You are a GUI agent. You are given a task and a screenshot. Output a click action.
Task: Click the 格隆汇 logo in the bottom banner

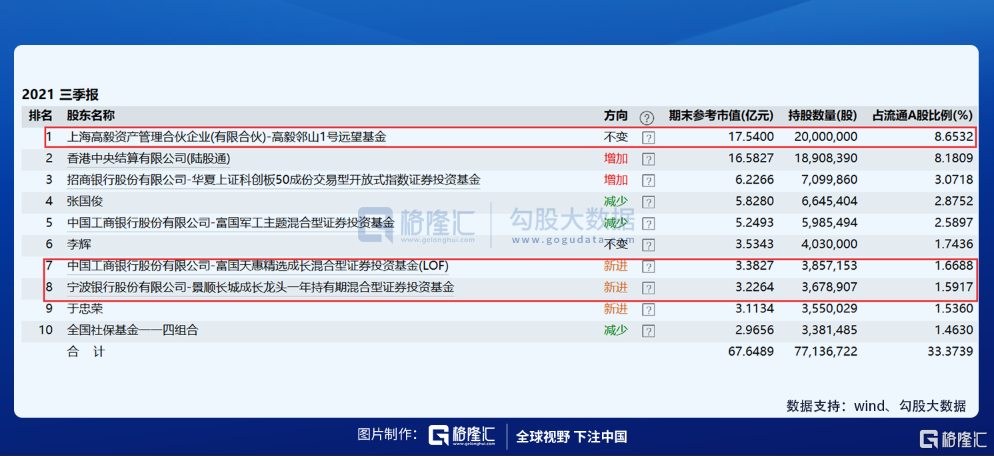(x=462, y=436)
